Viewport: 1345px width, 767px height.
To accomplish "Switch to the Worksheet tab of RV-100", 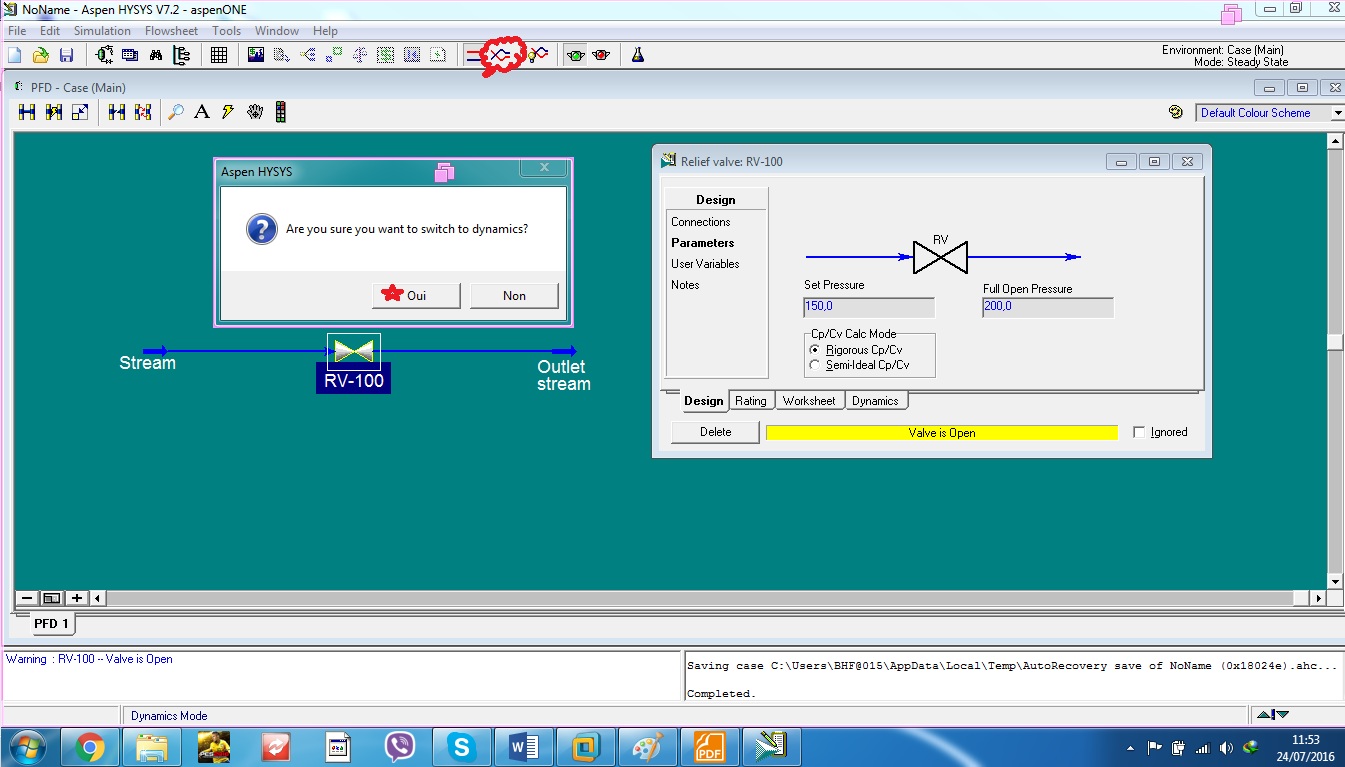I will (x=809, y=401).
